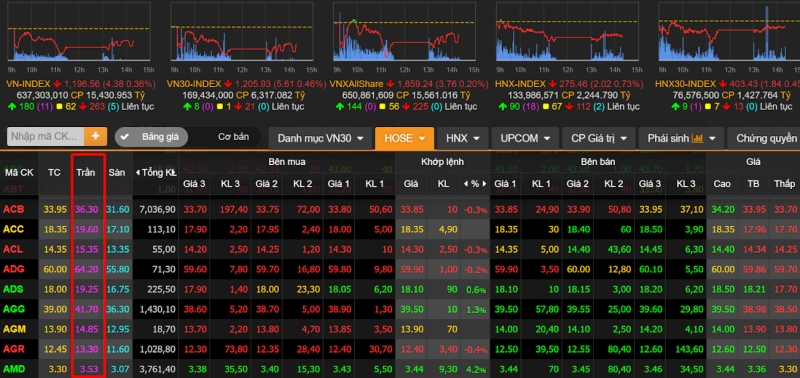Screen dimensions: 800x378
Task: Click Liên tục status under HNX-INDEX
Action: (621, 107)
